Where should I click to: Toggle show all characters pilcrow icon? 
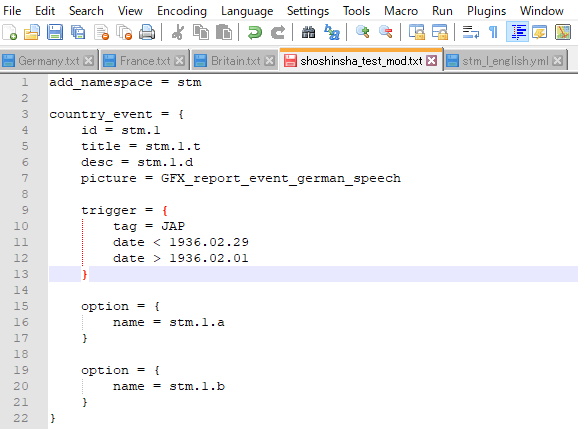point(494,32)
